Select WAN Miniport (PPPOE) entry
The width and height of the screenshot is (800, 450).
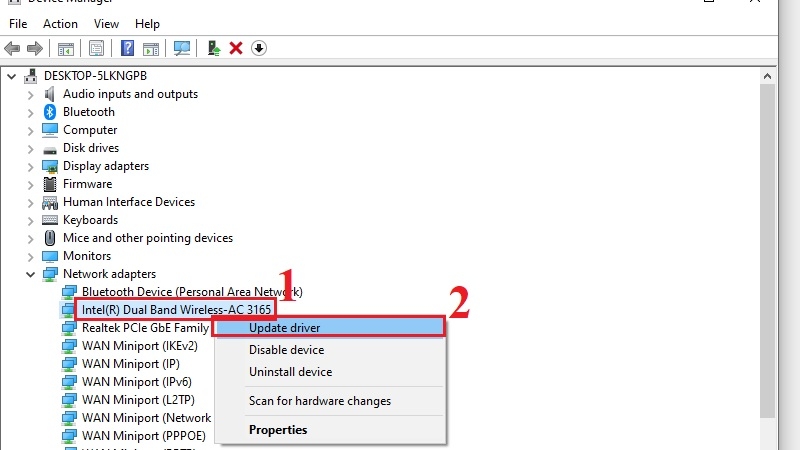143,436
